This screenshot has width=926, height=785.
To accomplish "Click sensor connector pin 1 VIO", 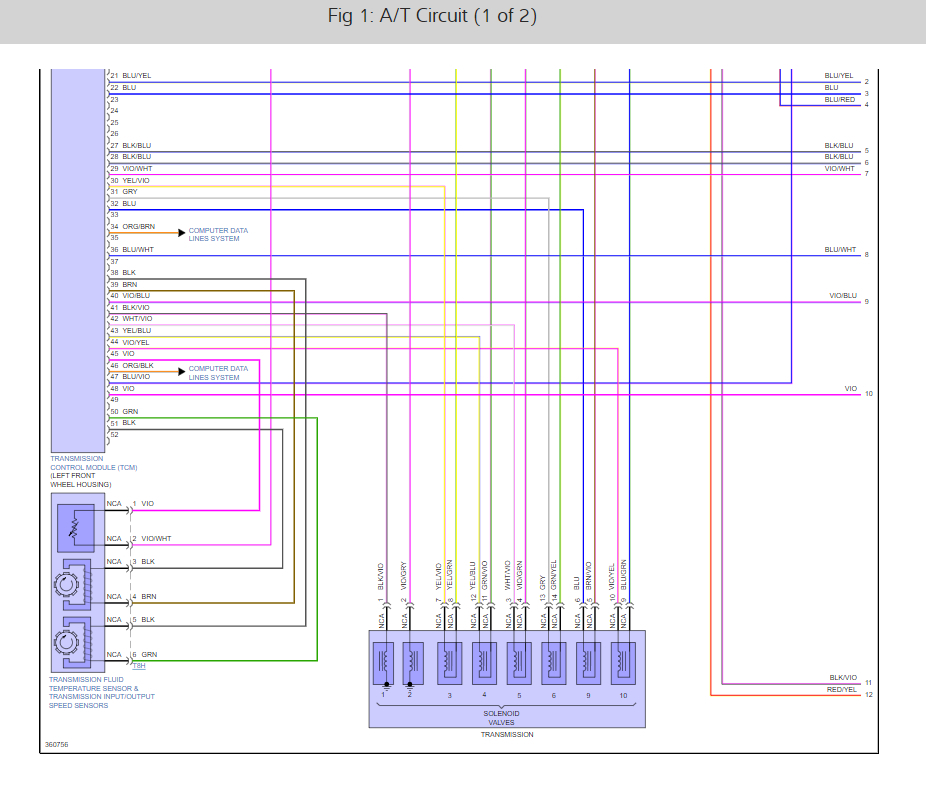I will pyautogui.click(x=144, y=504).
